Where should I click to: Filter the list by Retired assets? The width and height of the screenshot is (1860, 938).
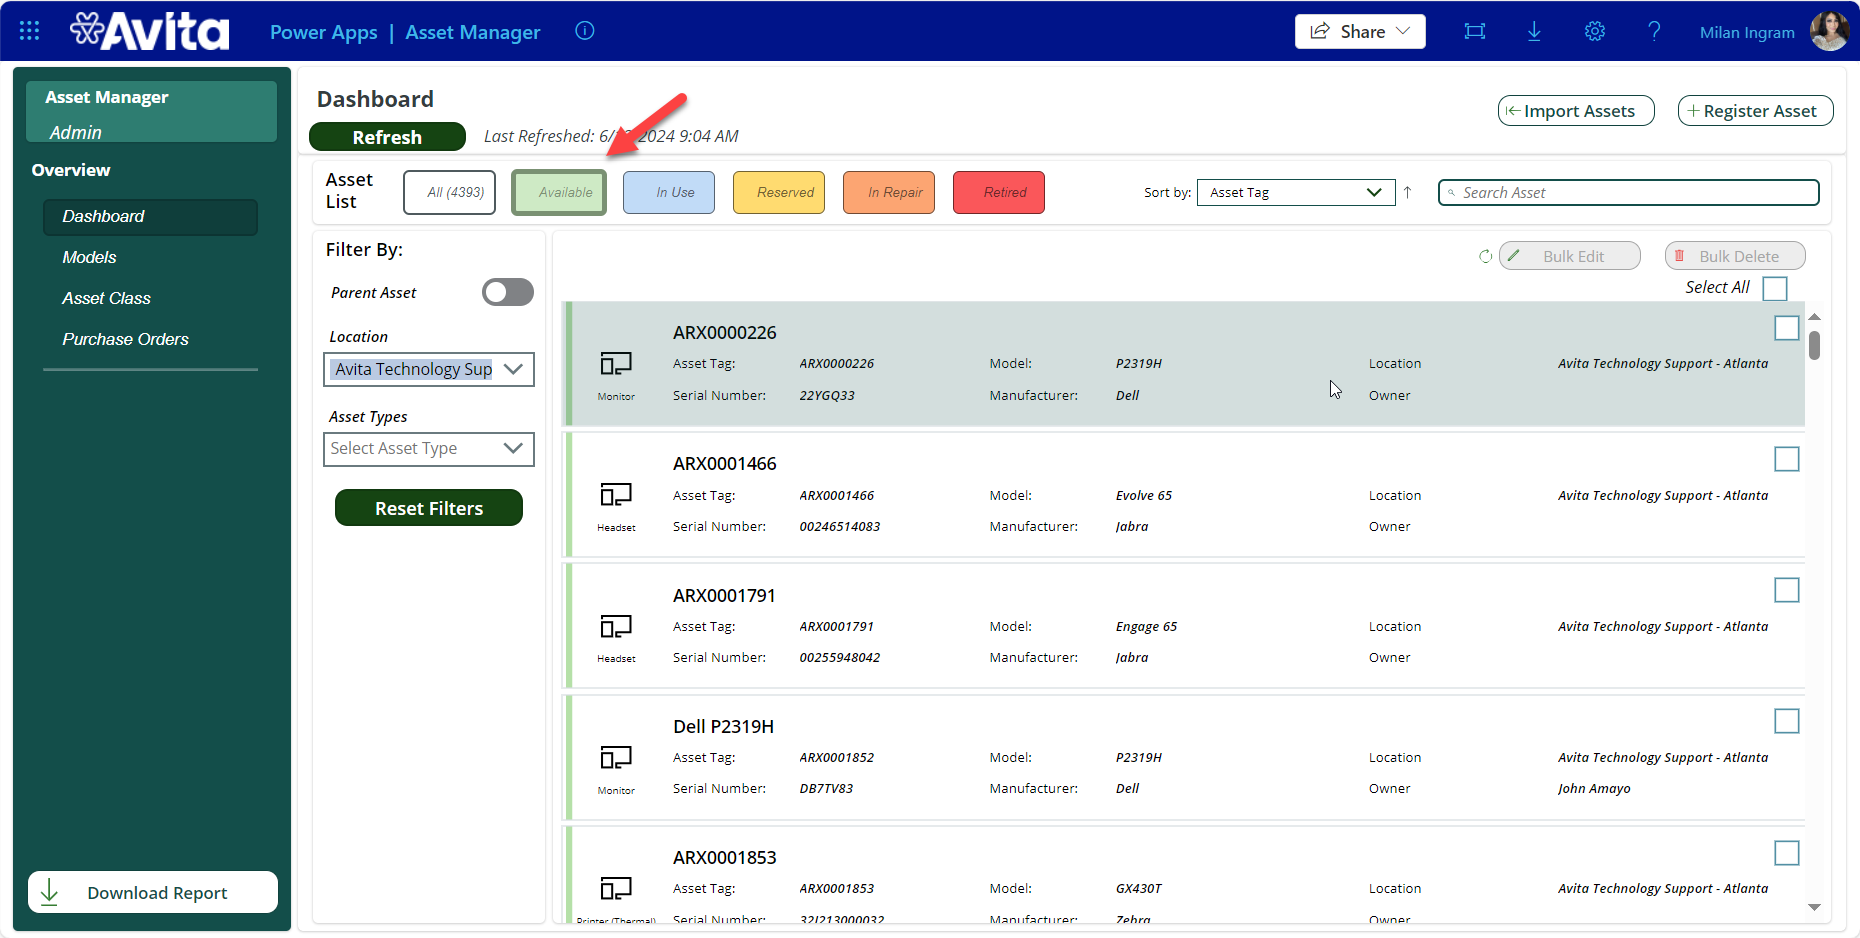tap(999, 192)
